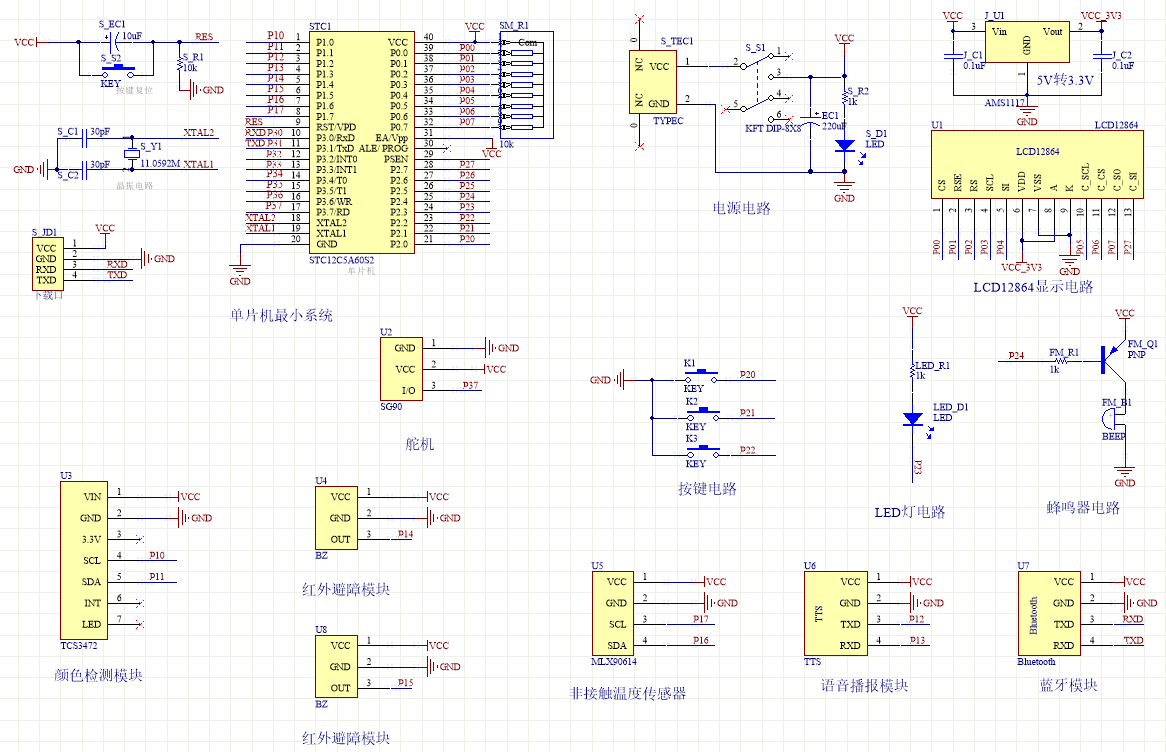The width and height of the screenshot is (1166, 752).
Task: Click the S_Y1 11.0592M crystal symbol
Action: [x=131, y=153]
